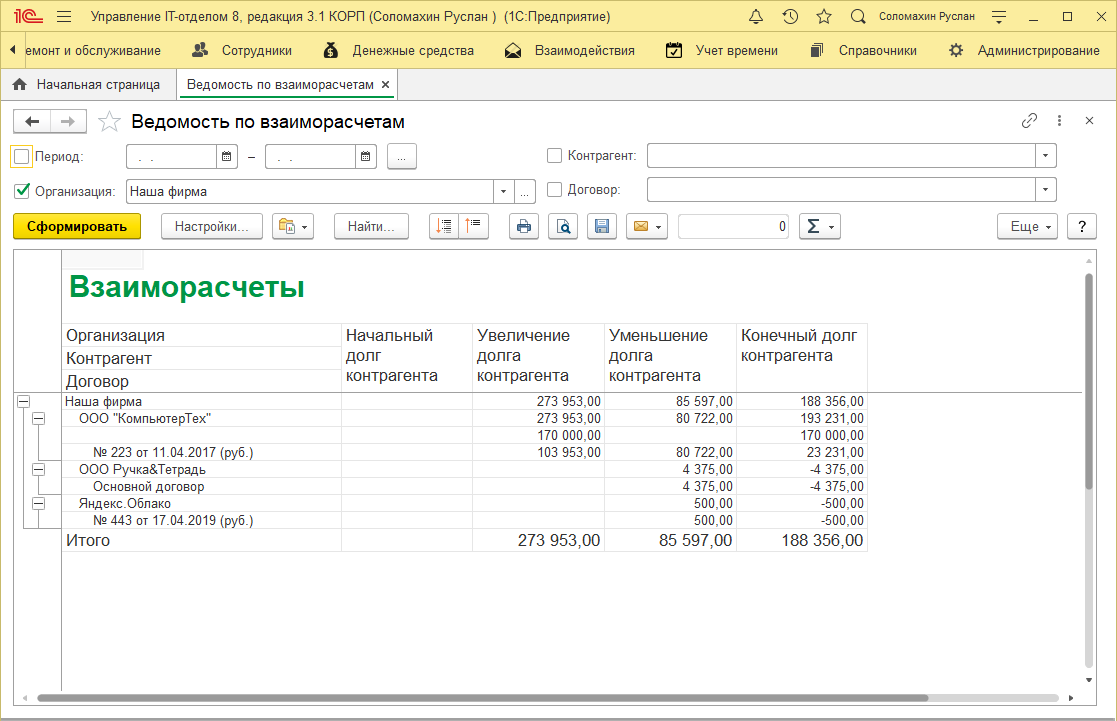The width and height of the screenshot is (1117, 721).
Task: Click the Договор input field
Action: tap(840, 190)
